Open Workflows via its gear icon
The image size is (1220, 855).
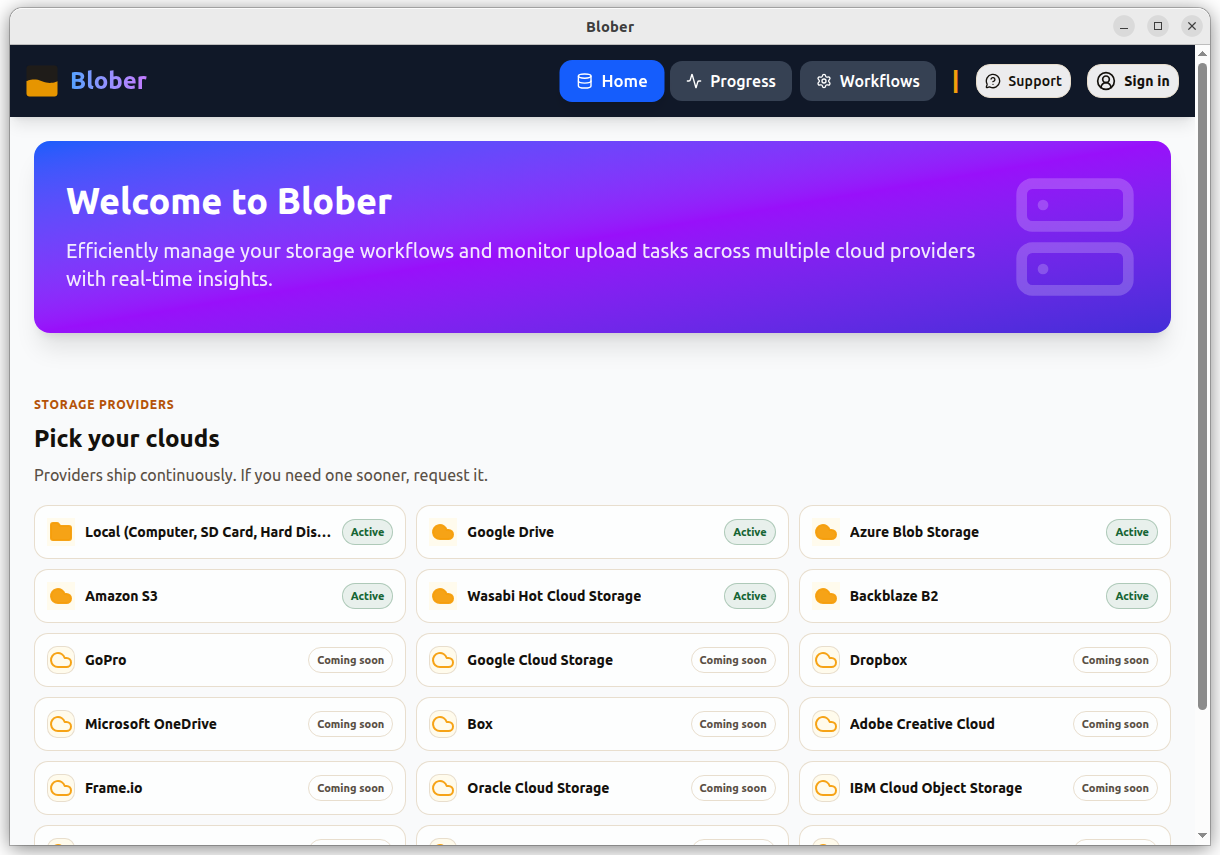click(x=824, y=81)
